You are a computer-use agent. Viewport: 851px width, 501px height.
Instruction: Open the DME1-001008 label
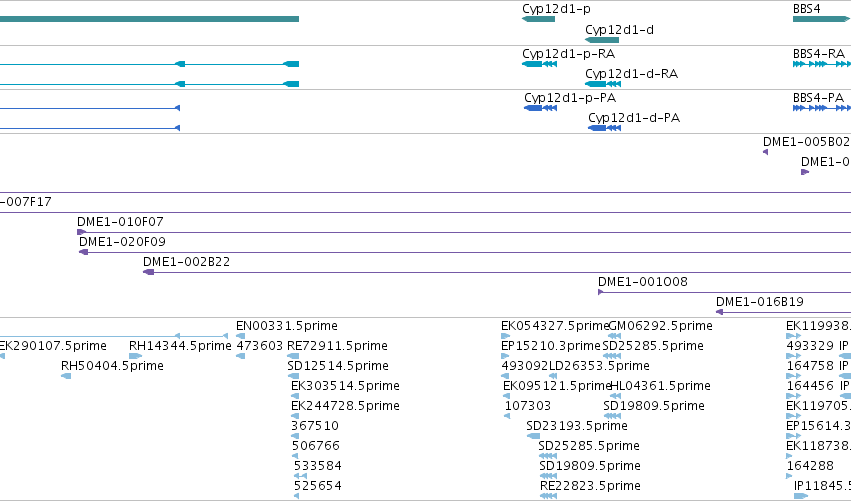coord(643,282)
